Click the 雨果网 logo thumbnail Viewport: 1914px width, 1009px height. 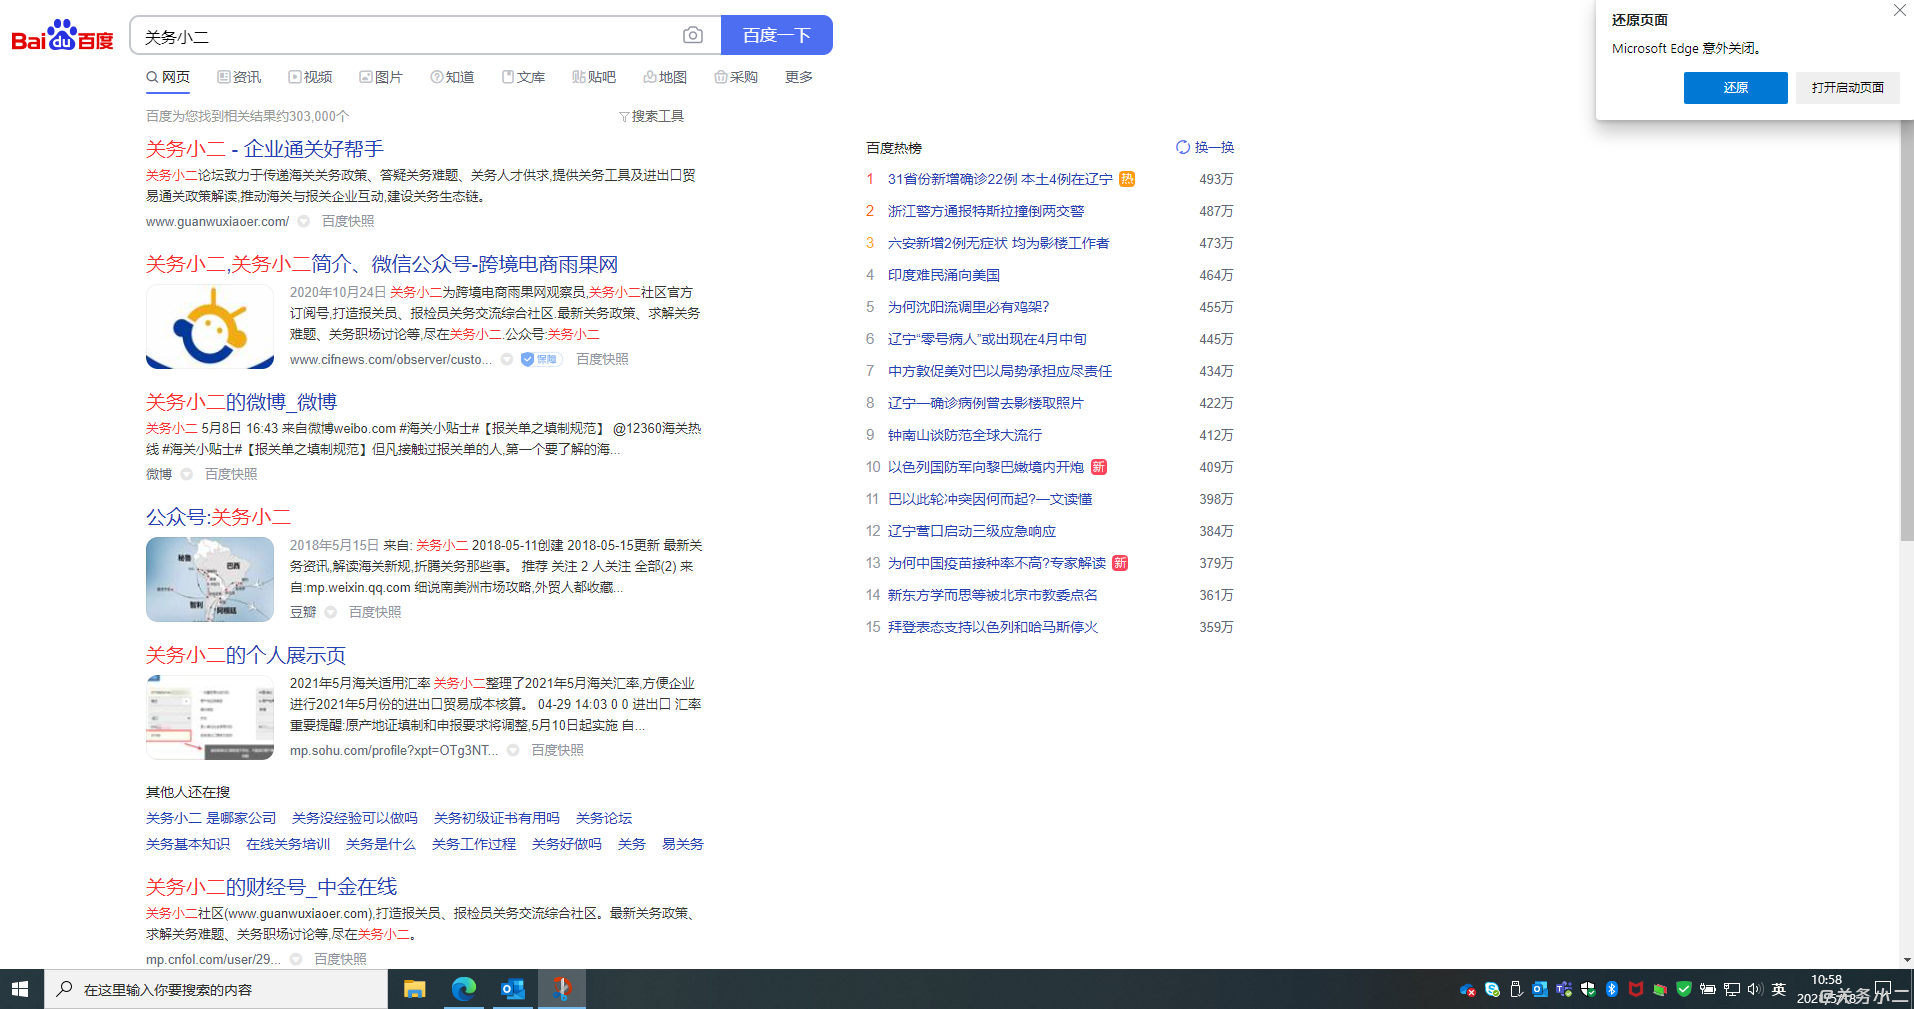pos(210,327)
